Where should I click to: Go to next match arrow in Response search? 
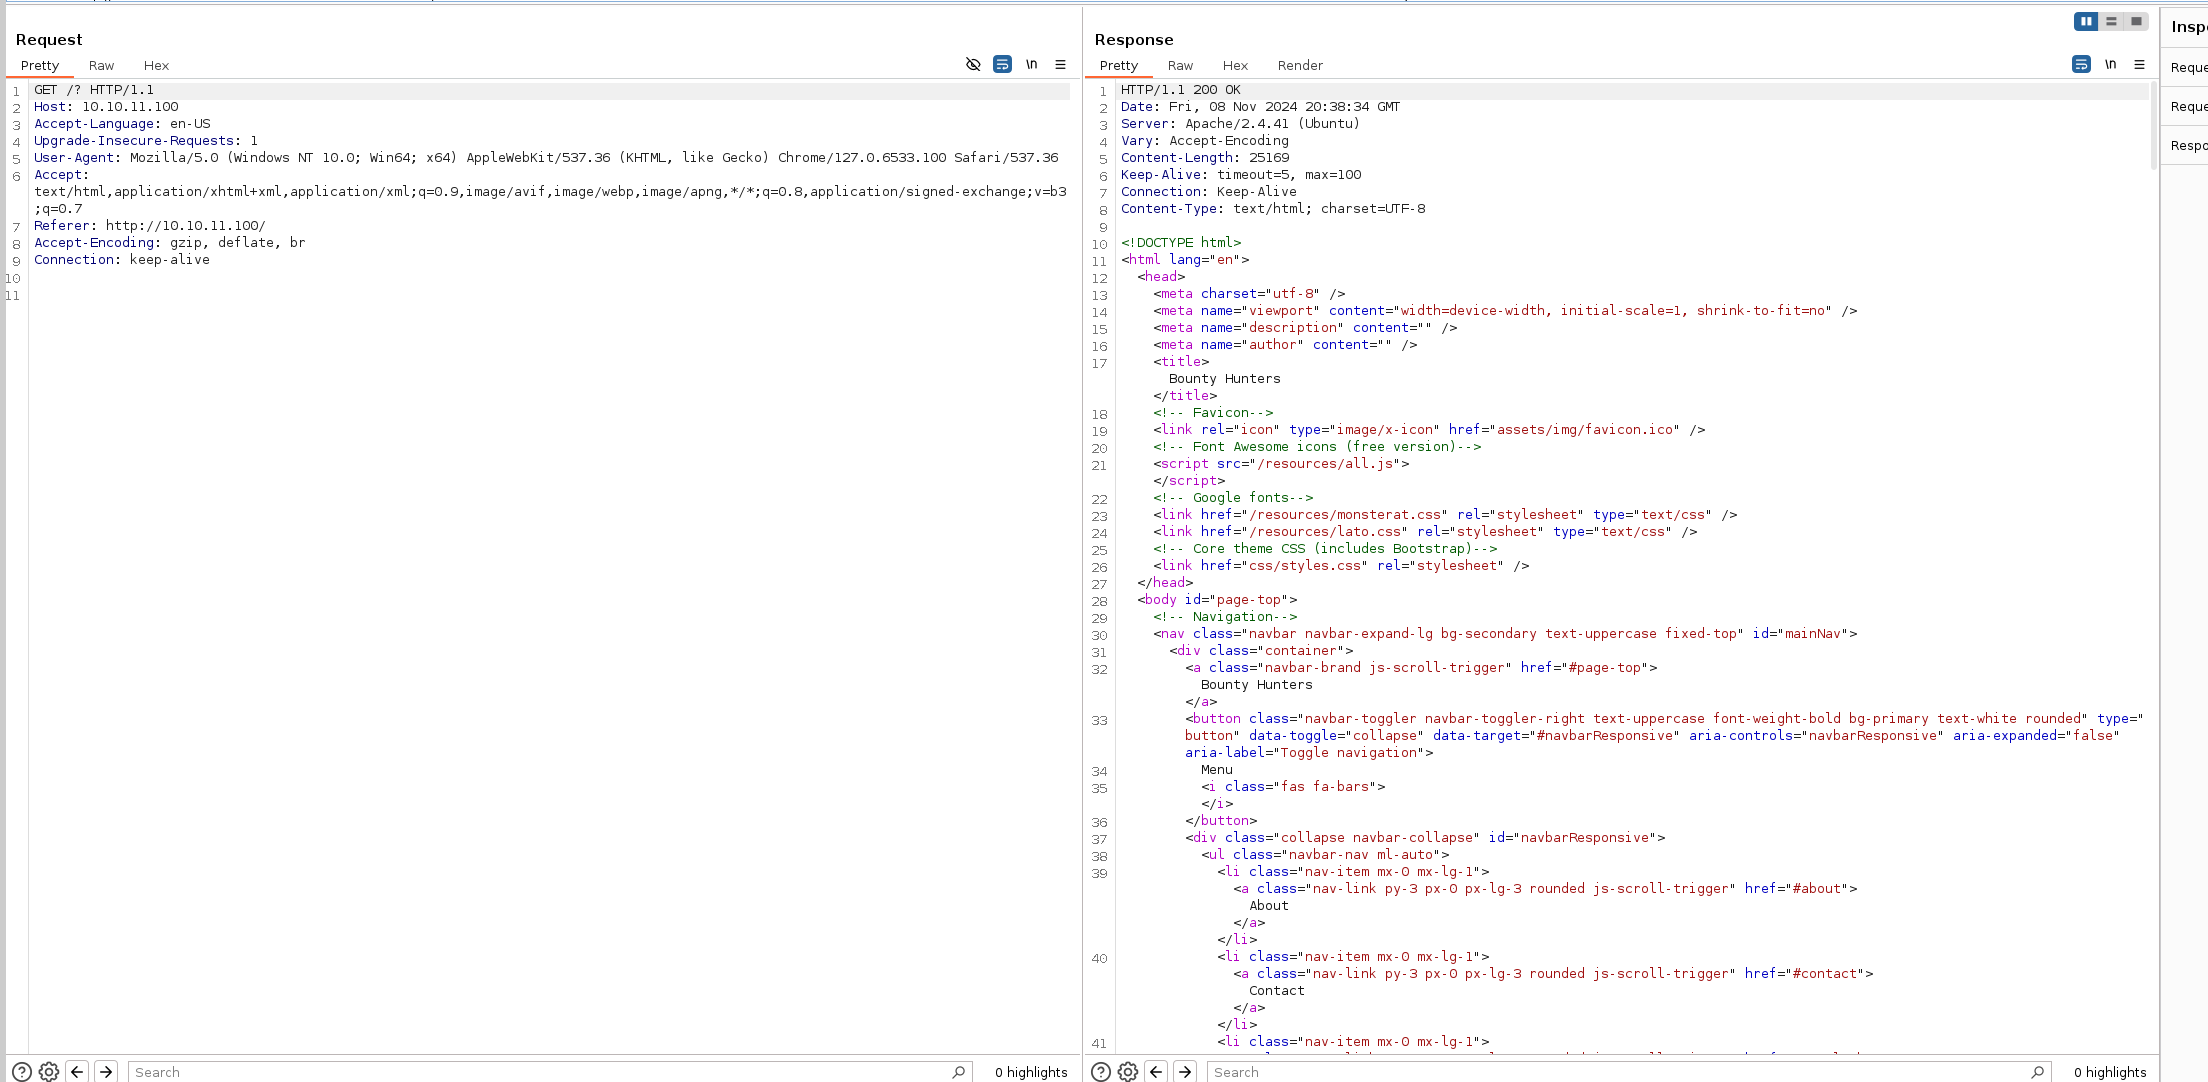[1185, 1071]
